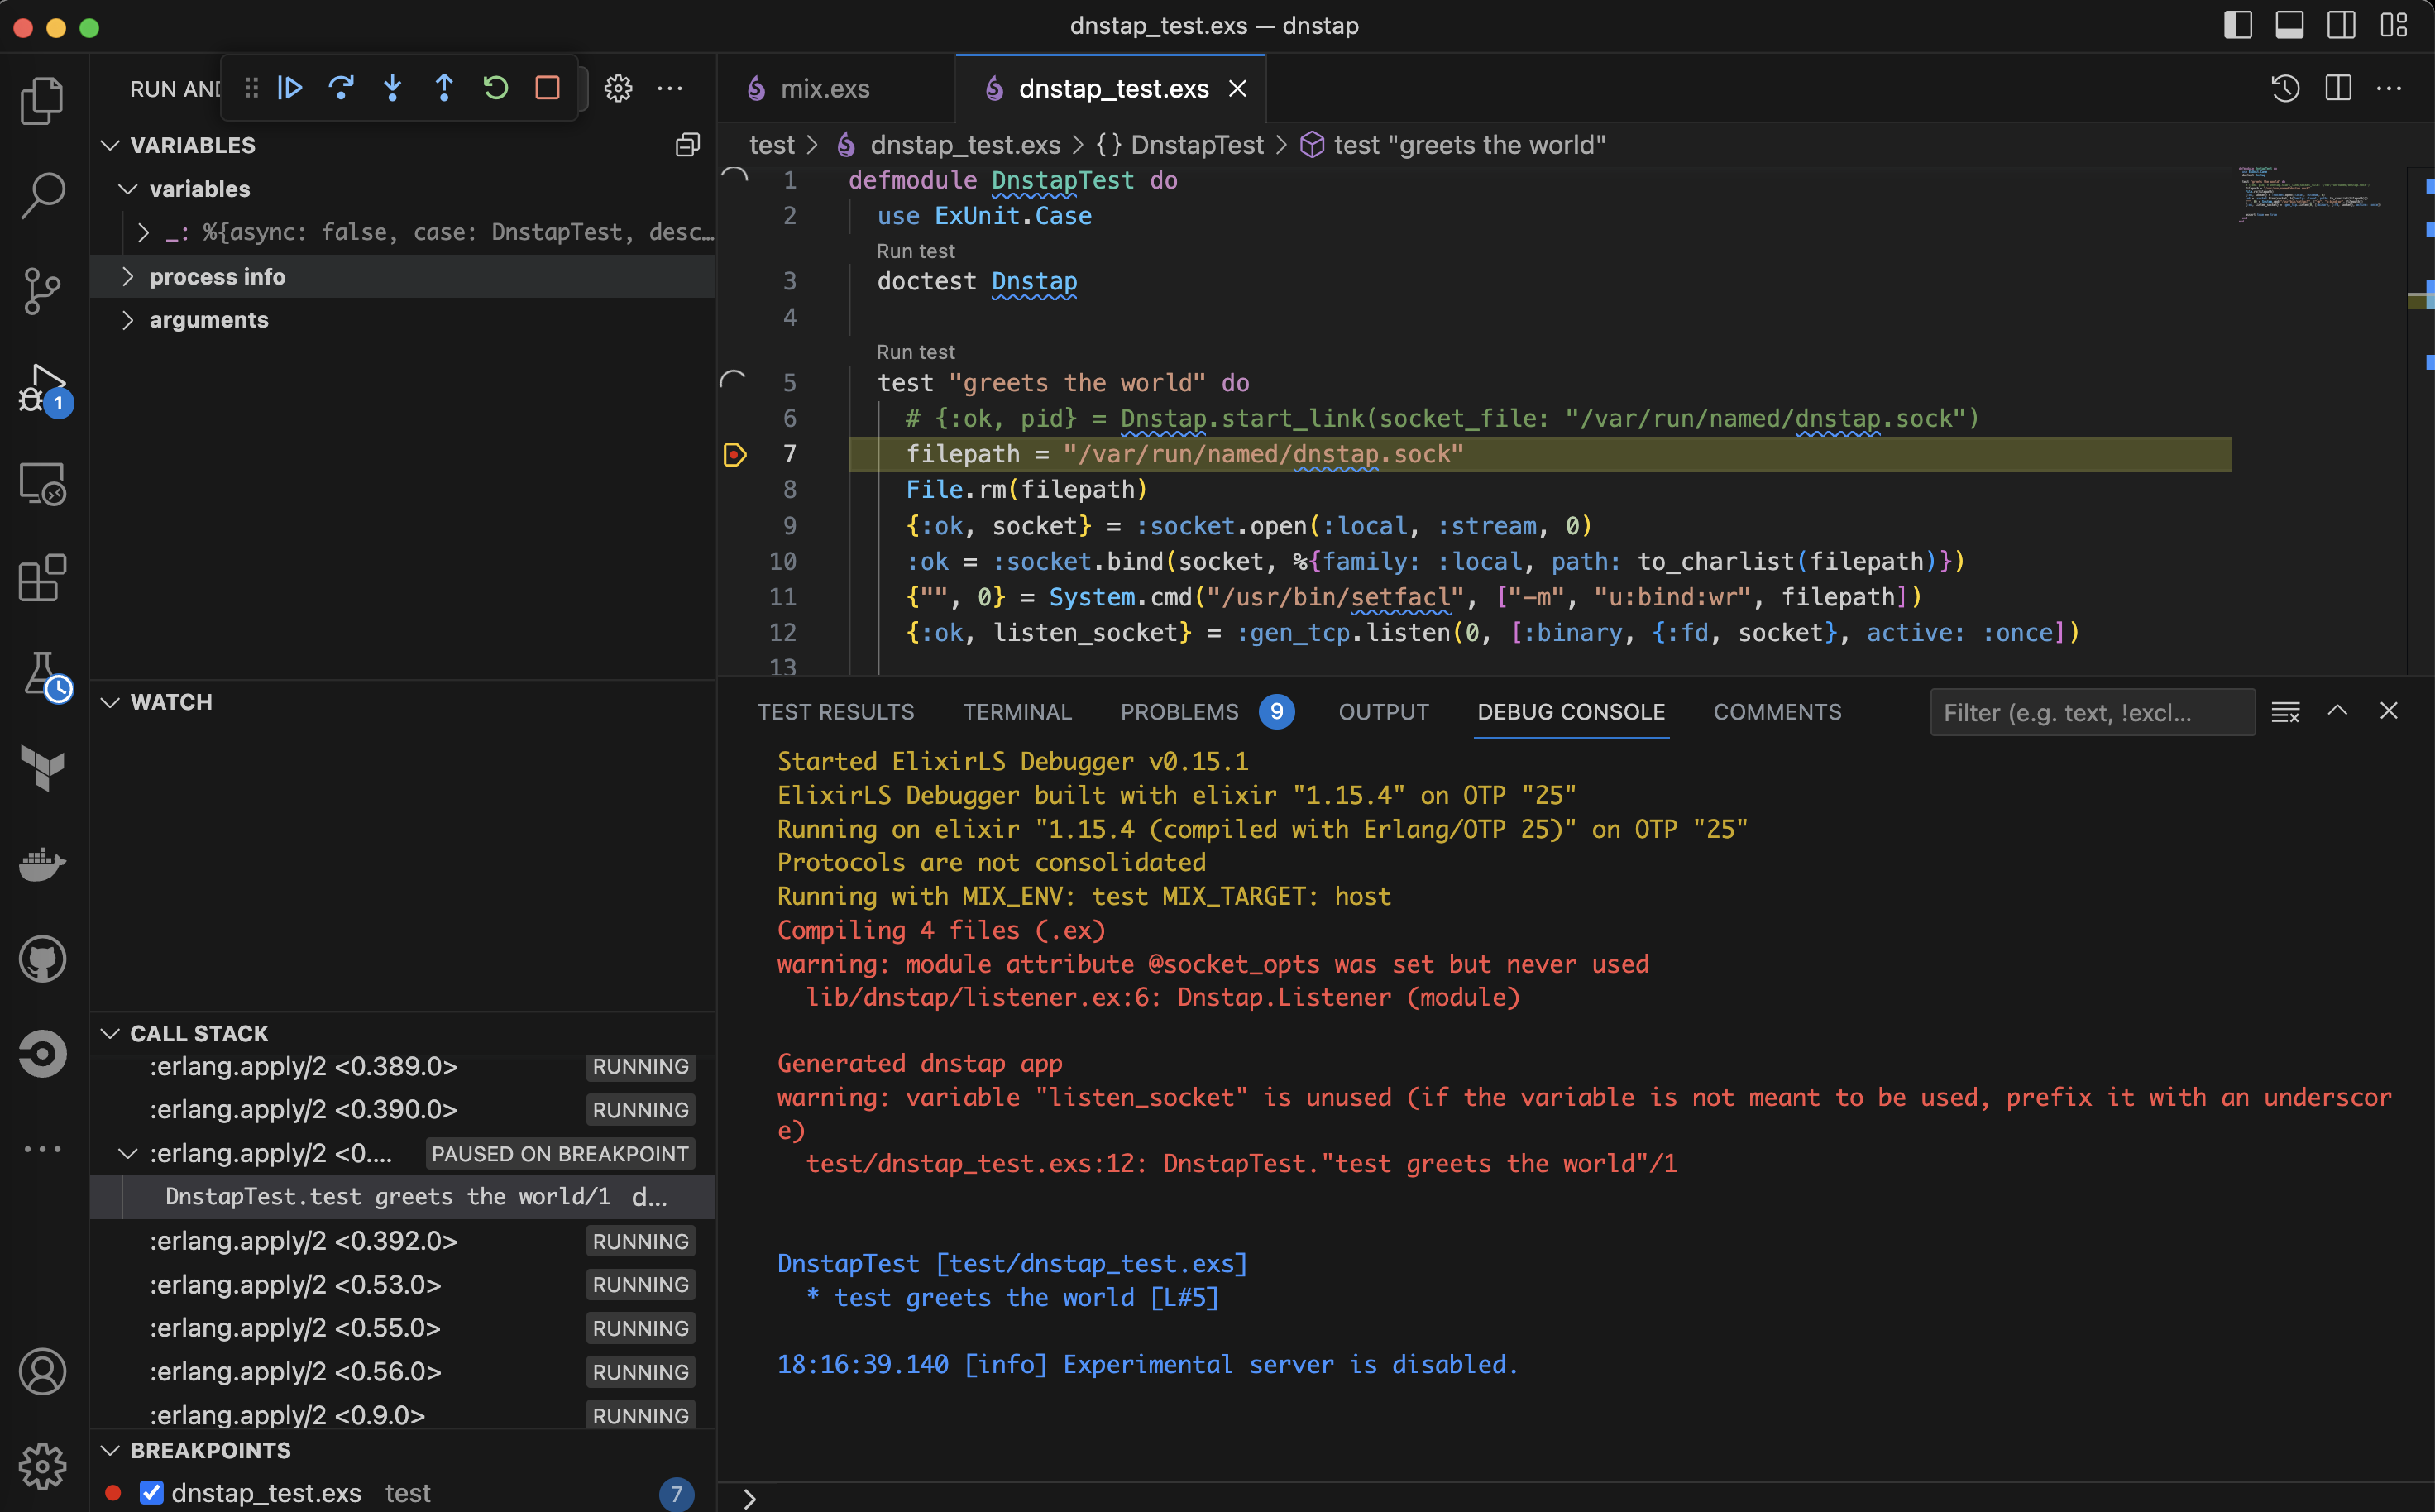Disable the dnstap_test.exs breakpoint checkbox
Screen dimensions: 2435x1512
pyautogui.click(x=152, y=1492)
